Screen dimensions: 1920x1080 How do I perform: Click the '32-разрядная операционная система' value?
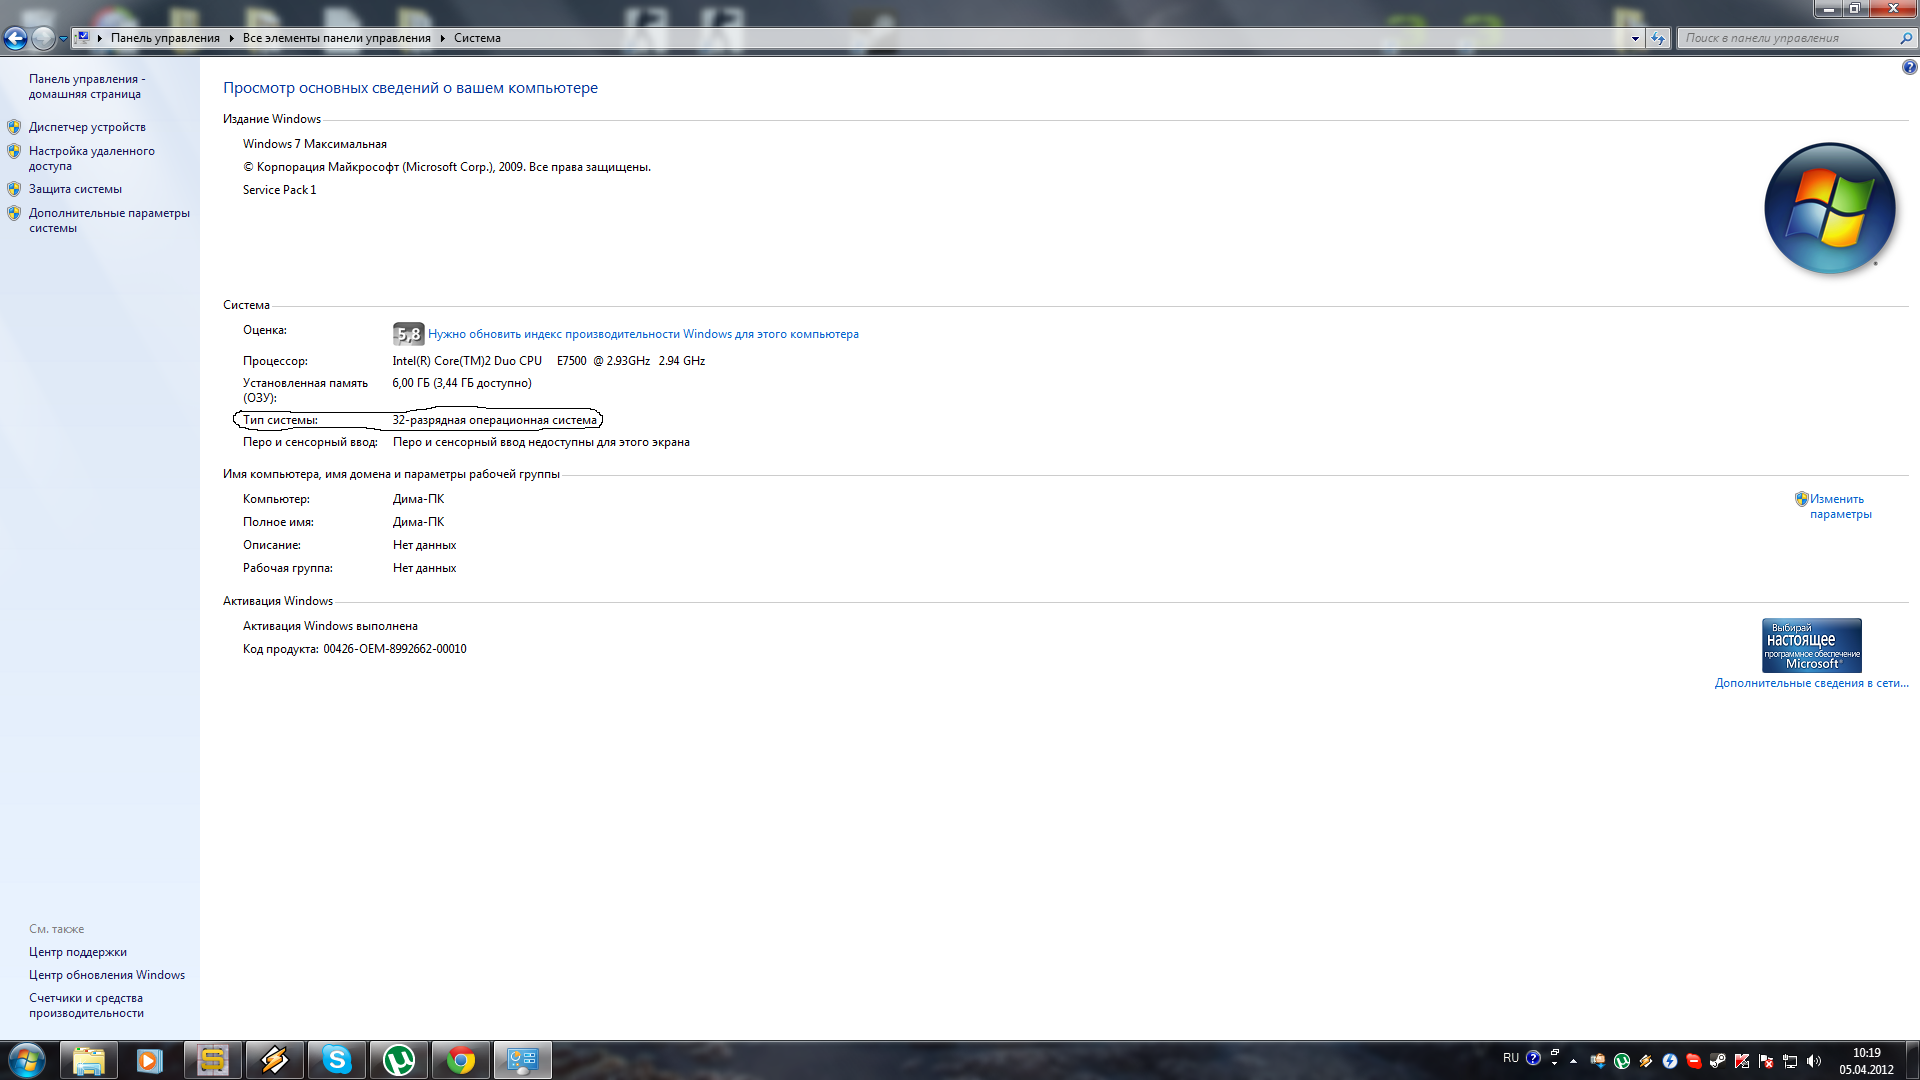[494, 420]
